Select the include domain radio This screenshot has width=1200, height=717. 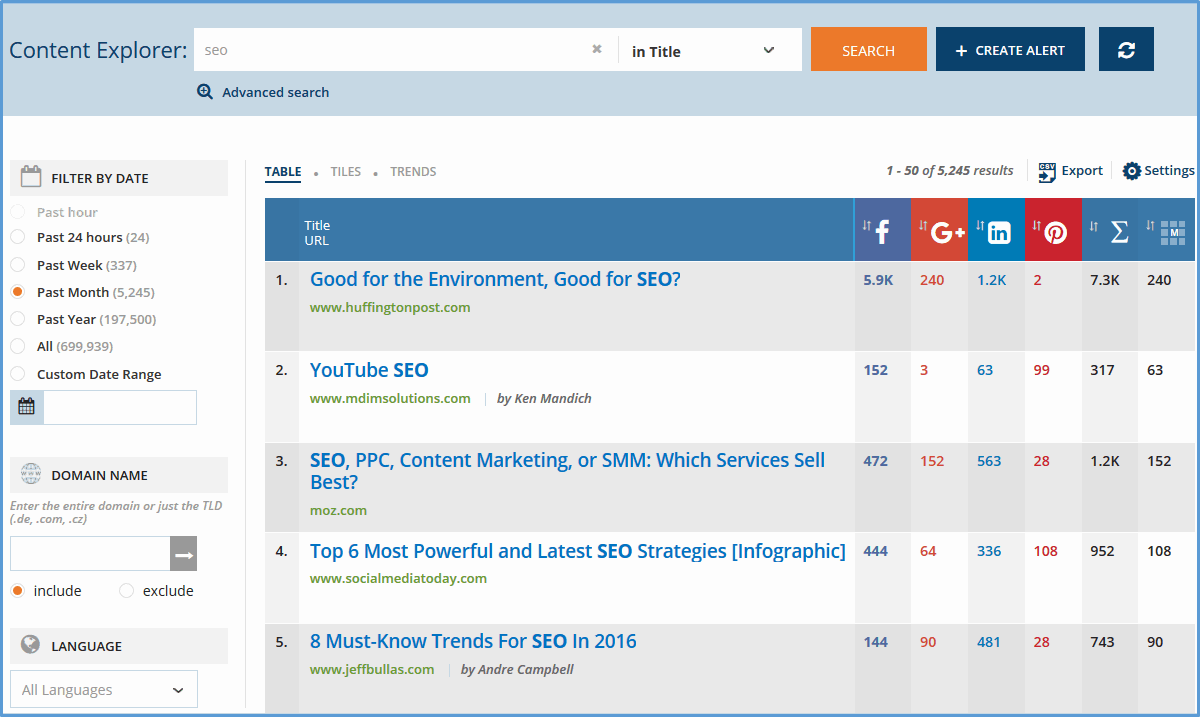pyautogui.click(x=17, y=591)
